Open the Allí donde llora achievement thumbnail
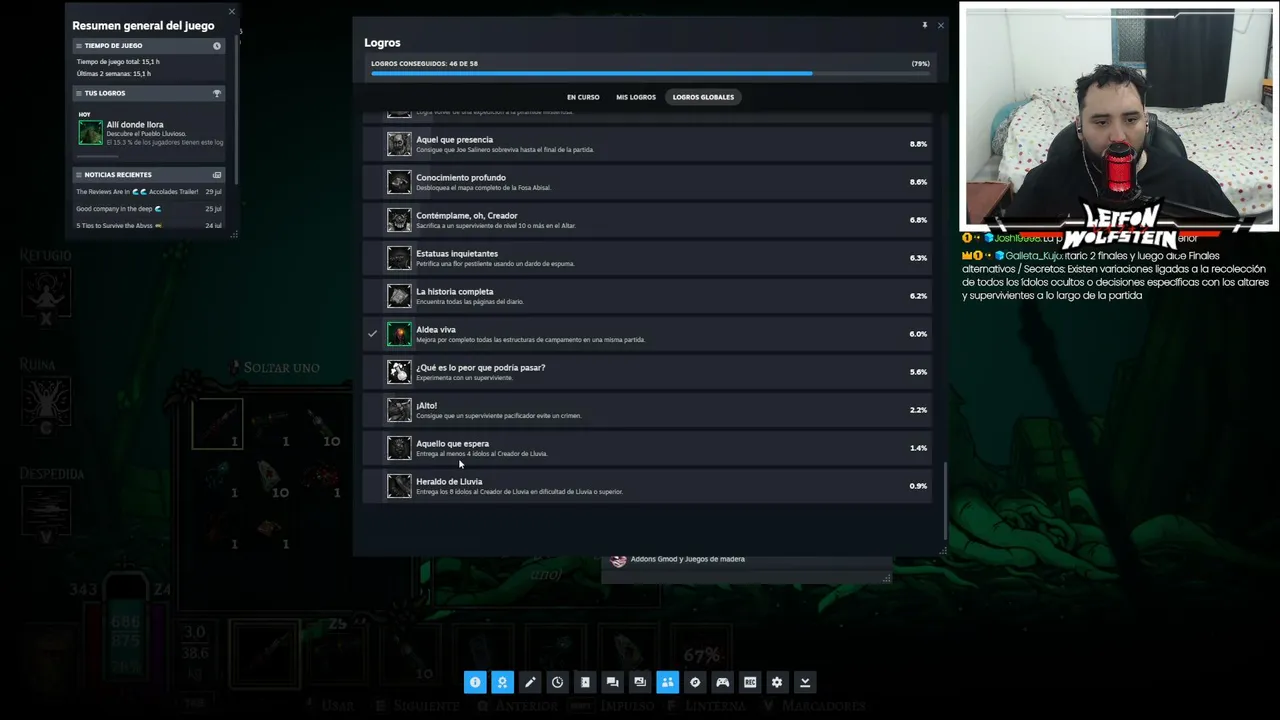The width and height of the screenshot is (1280, 720). tap(91, 132)
